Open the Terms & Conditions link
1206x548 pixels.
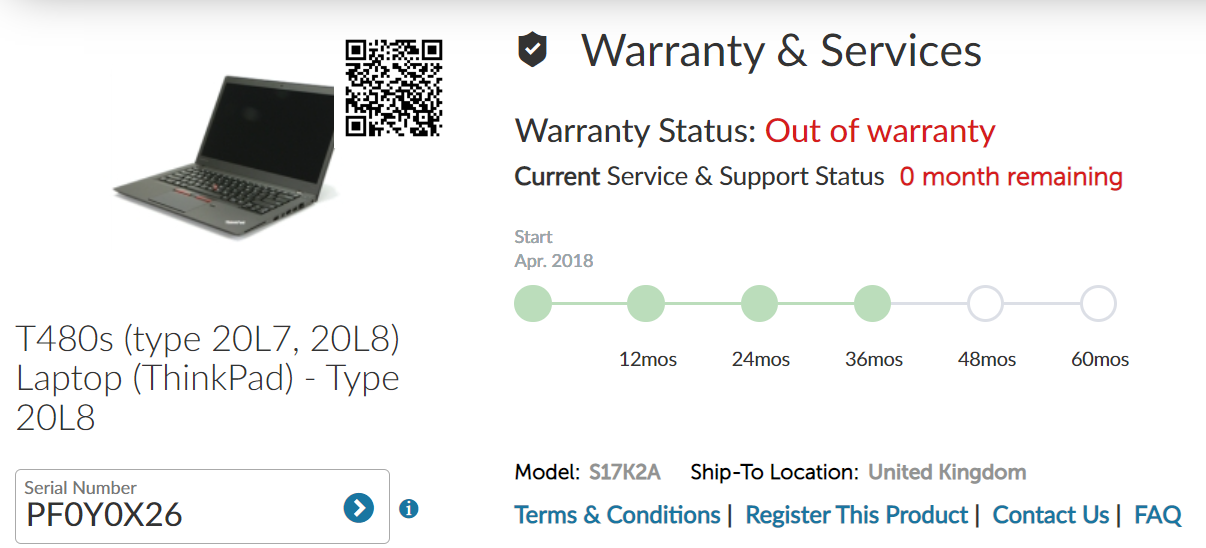pos(617,515)
